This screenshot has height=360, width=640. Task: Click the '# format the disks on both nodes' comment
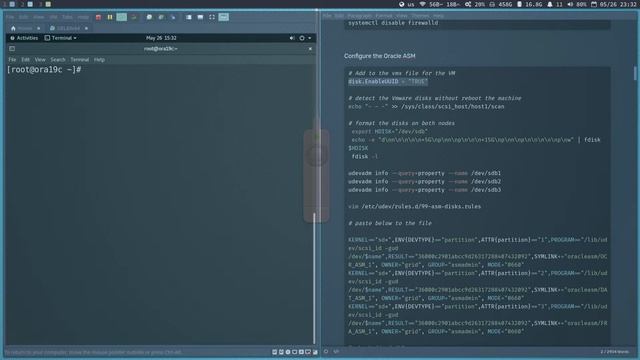pos(401,123)
